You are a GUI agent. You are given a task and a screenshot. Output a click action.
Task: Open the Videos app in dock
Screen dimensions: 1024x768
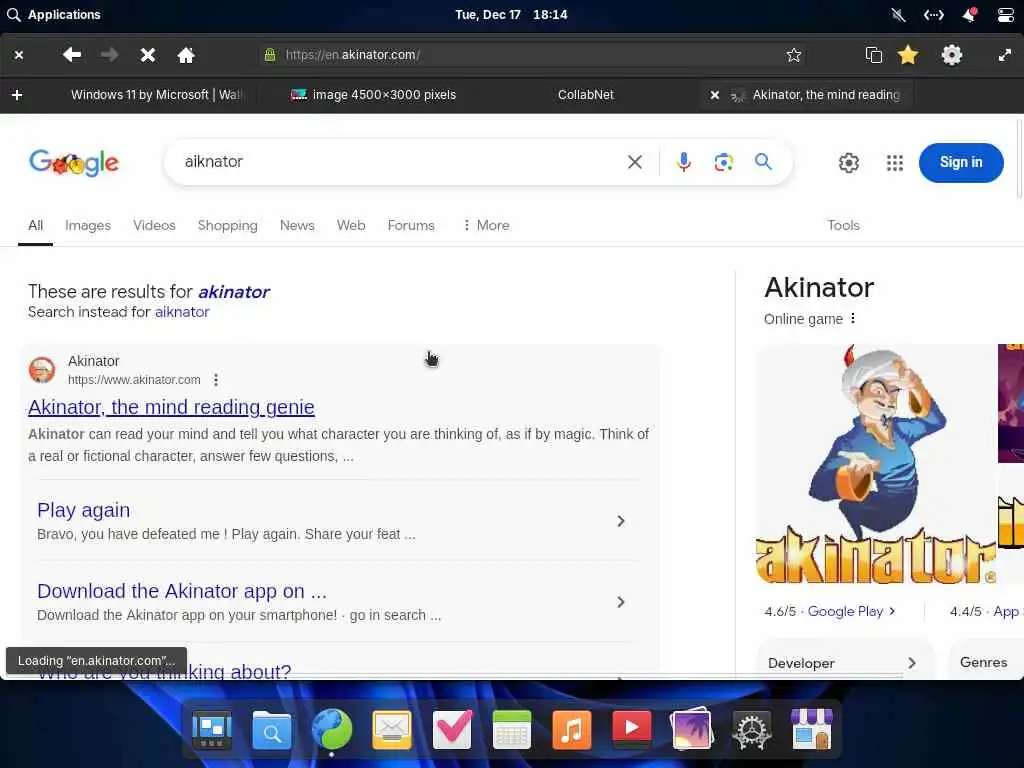tap(632, 729)
